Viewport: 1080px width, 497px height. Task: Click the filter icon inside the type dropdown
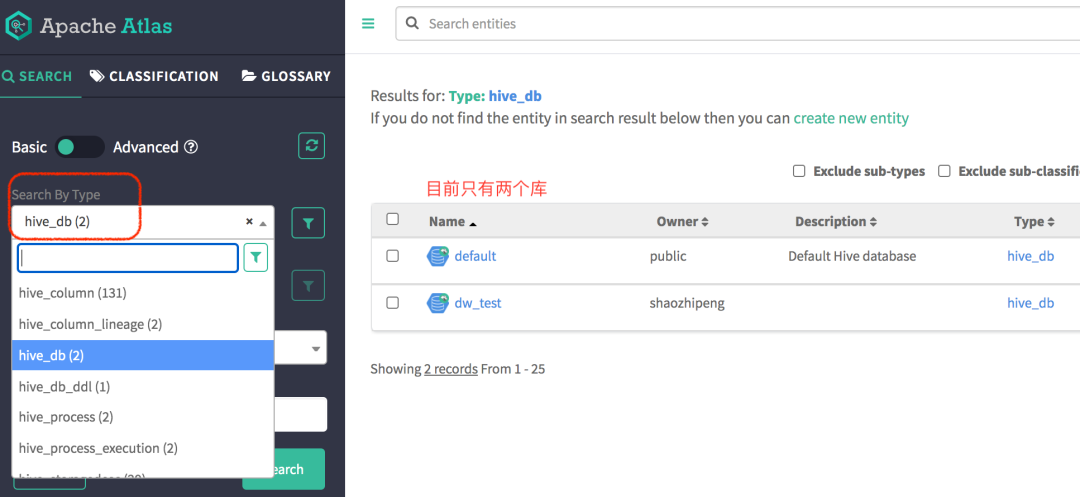point(256,257)
